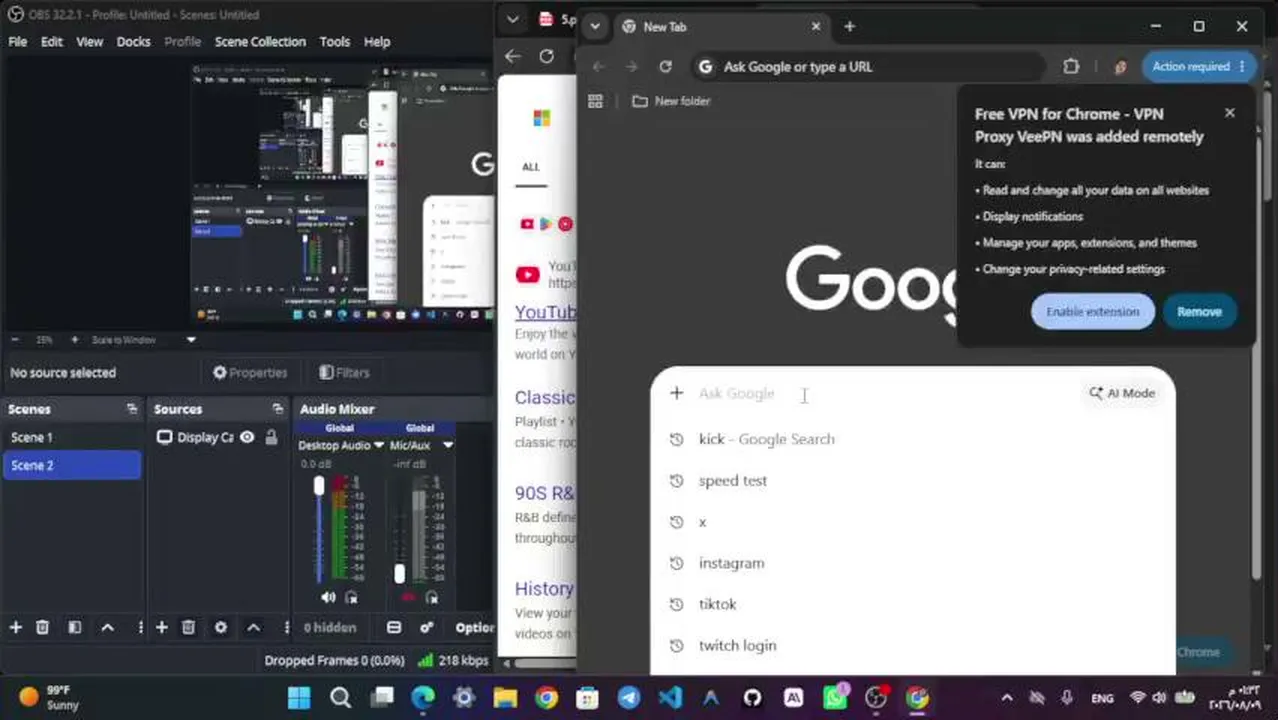This screenshot has height=720, width=1278.
Task: Move scene up with arrow in Scenes toolbar
Action: click(x=107, y=627)
